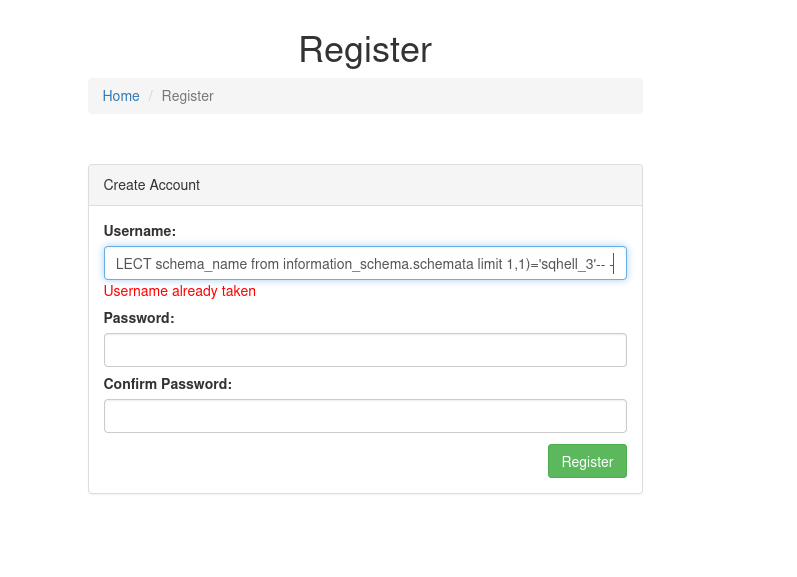
Task: Click the empty Password field
Action: 365,350
